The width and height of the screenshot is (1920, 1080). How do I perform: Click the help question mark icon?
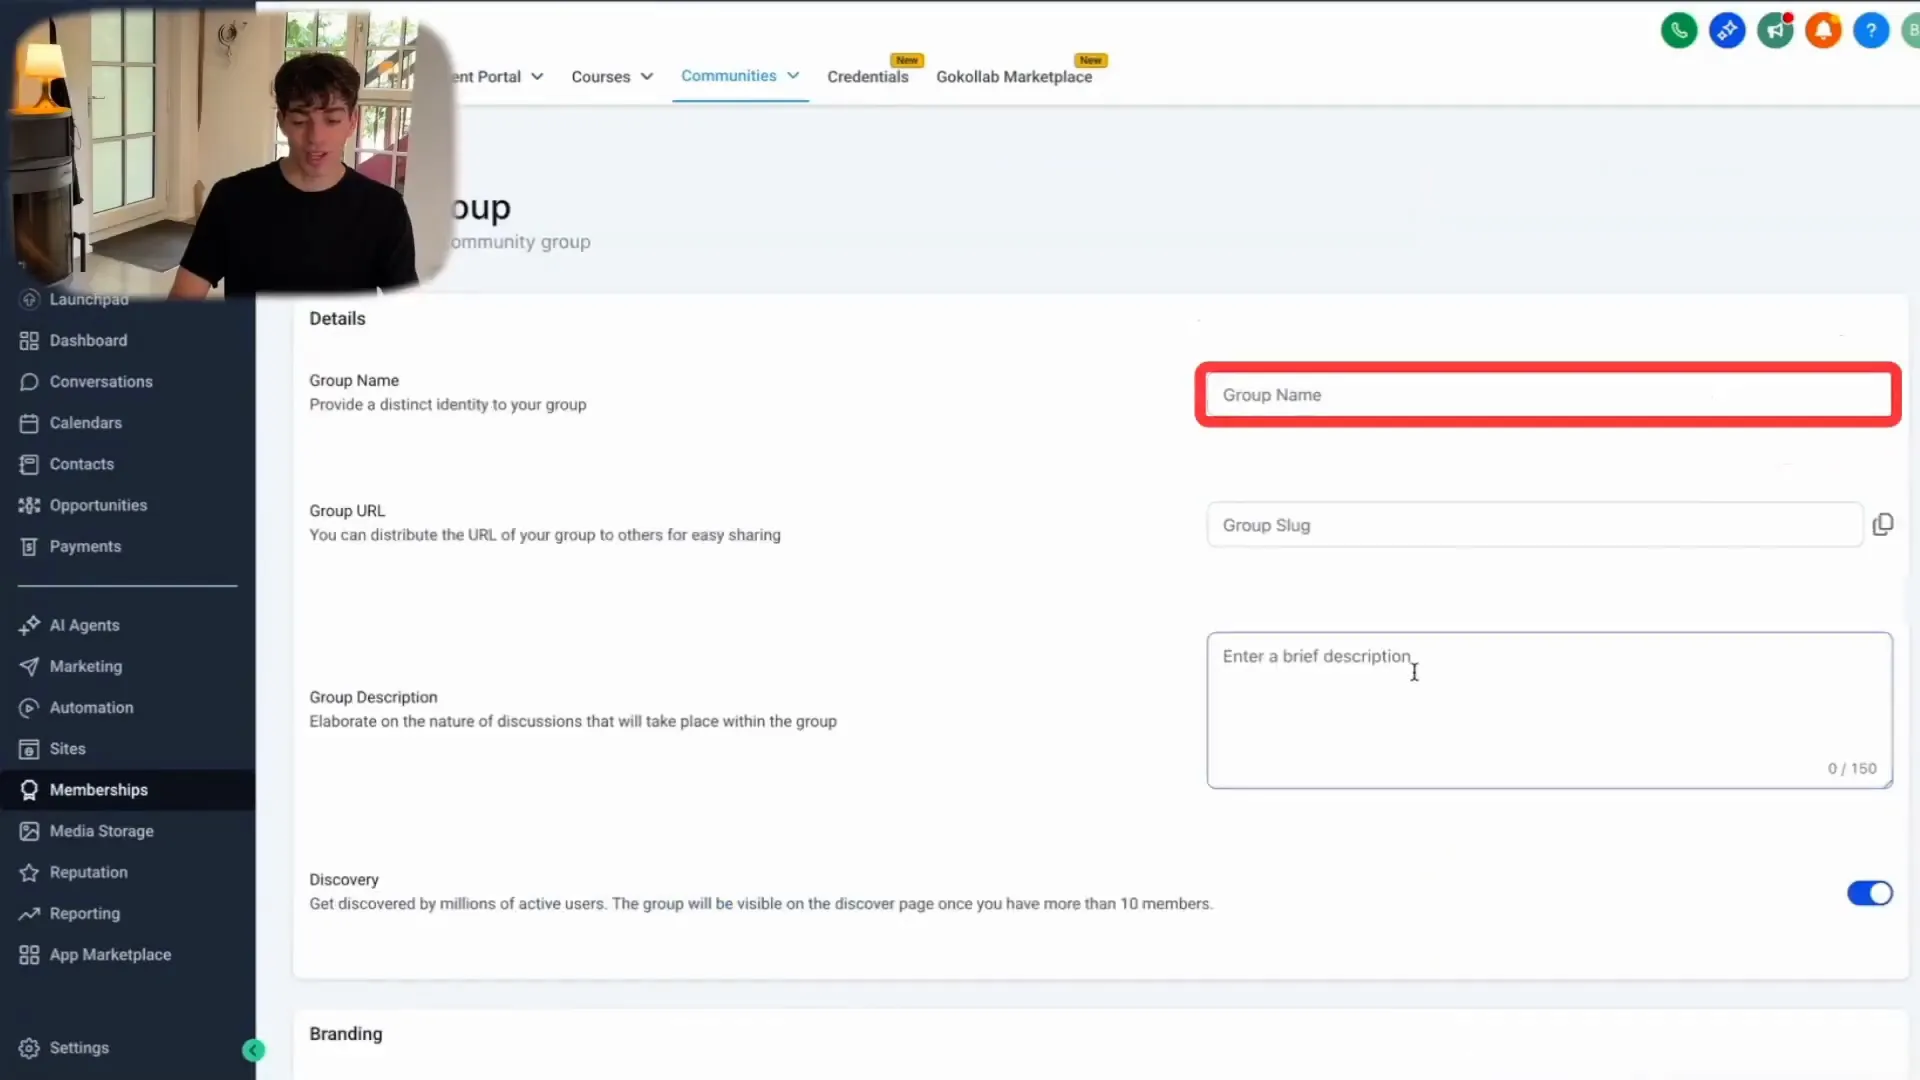pos(1870,30)
